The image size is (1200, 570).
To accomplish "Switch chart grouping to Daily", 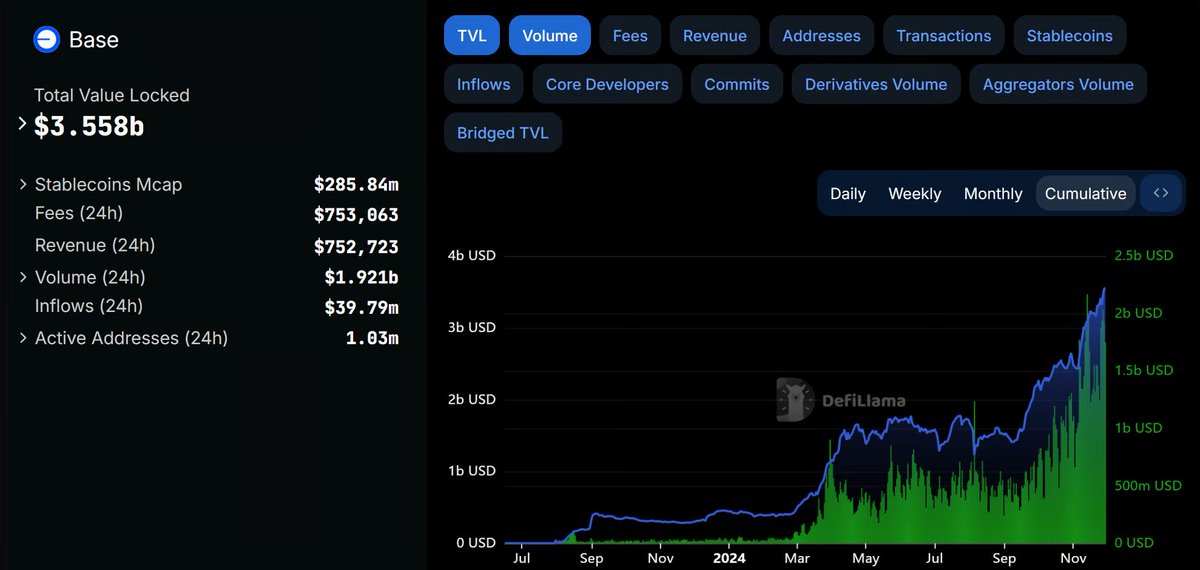I will [x=848, y=193].
